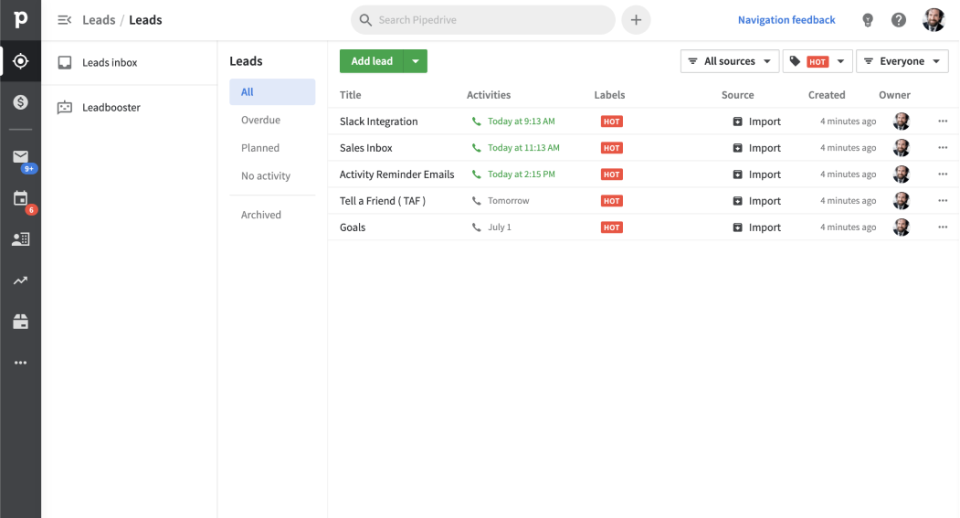Click HOT label on Slack Integration row
Image resolution: width=960 pixels, height=518 pixels.
tap(612, 121)
